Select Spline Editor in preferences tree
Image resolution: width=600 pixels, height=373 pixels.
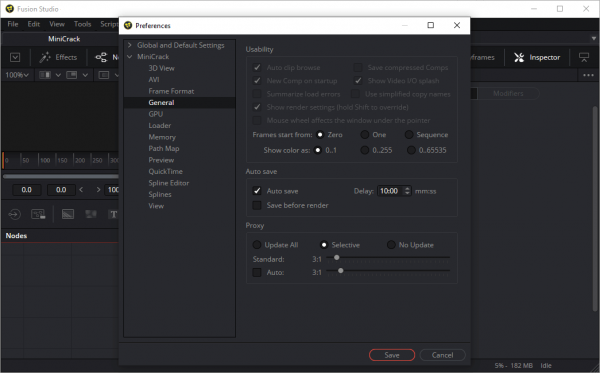[x=169, y=183]
